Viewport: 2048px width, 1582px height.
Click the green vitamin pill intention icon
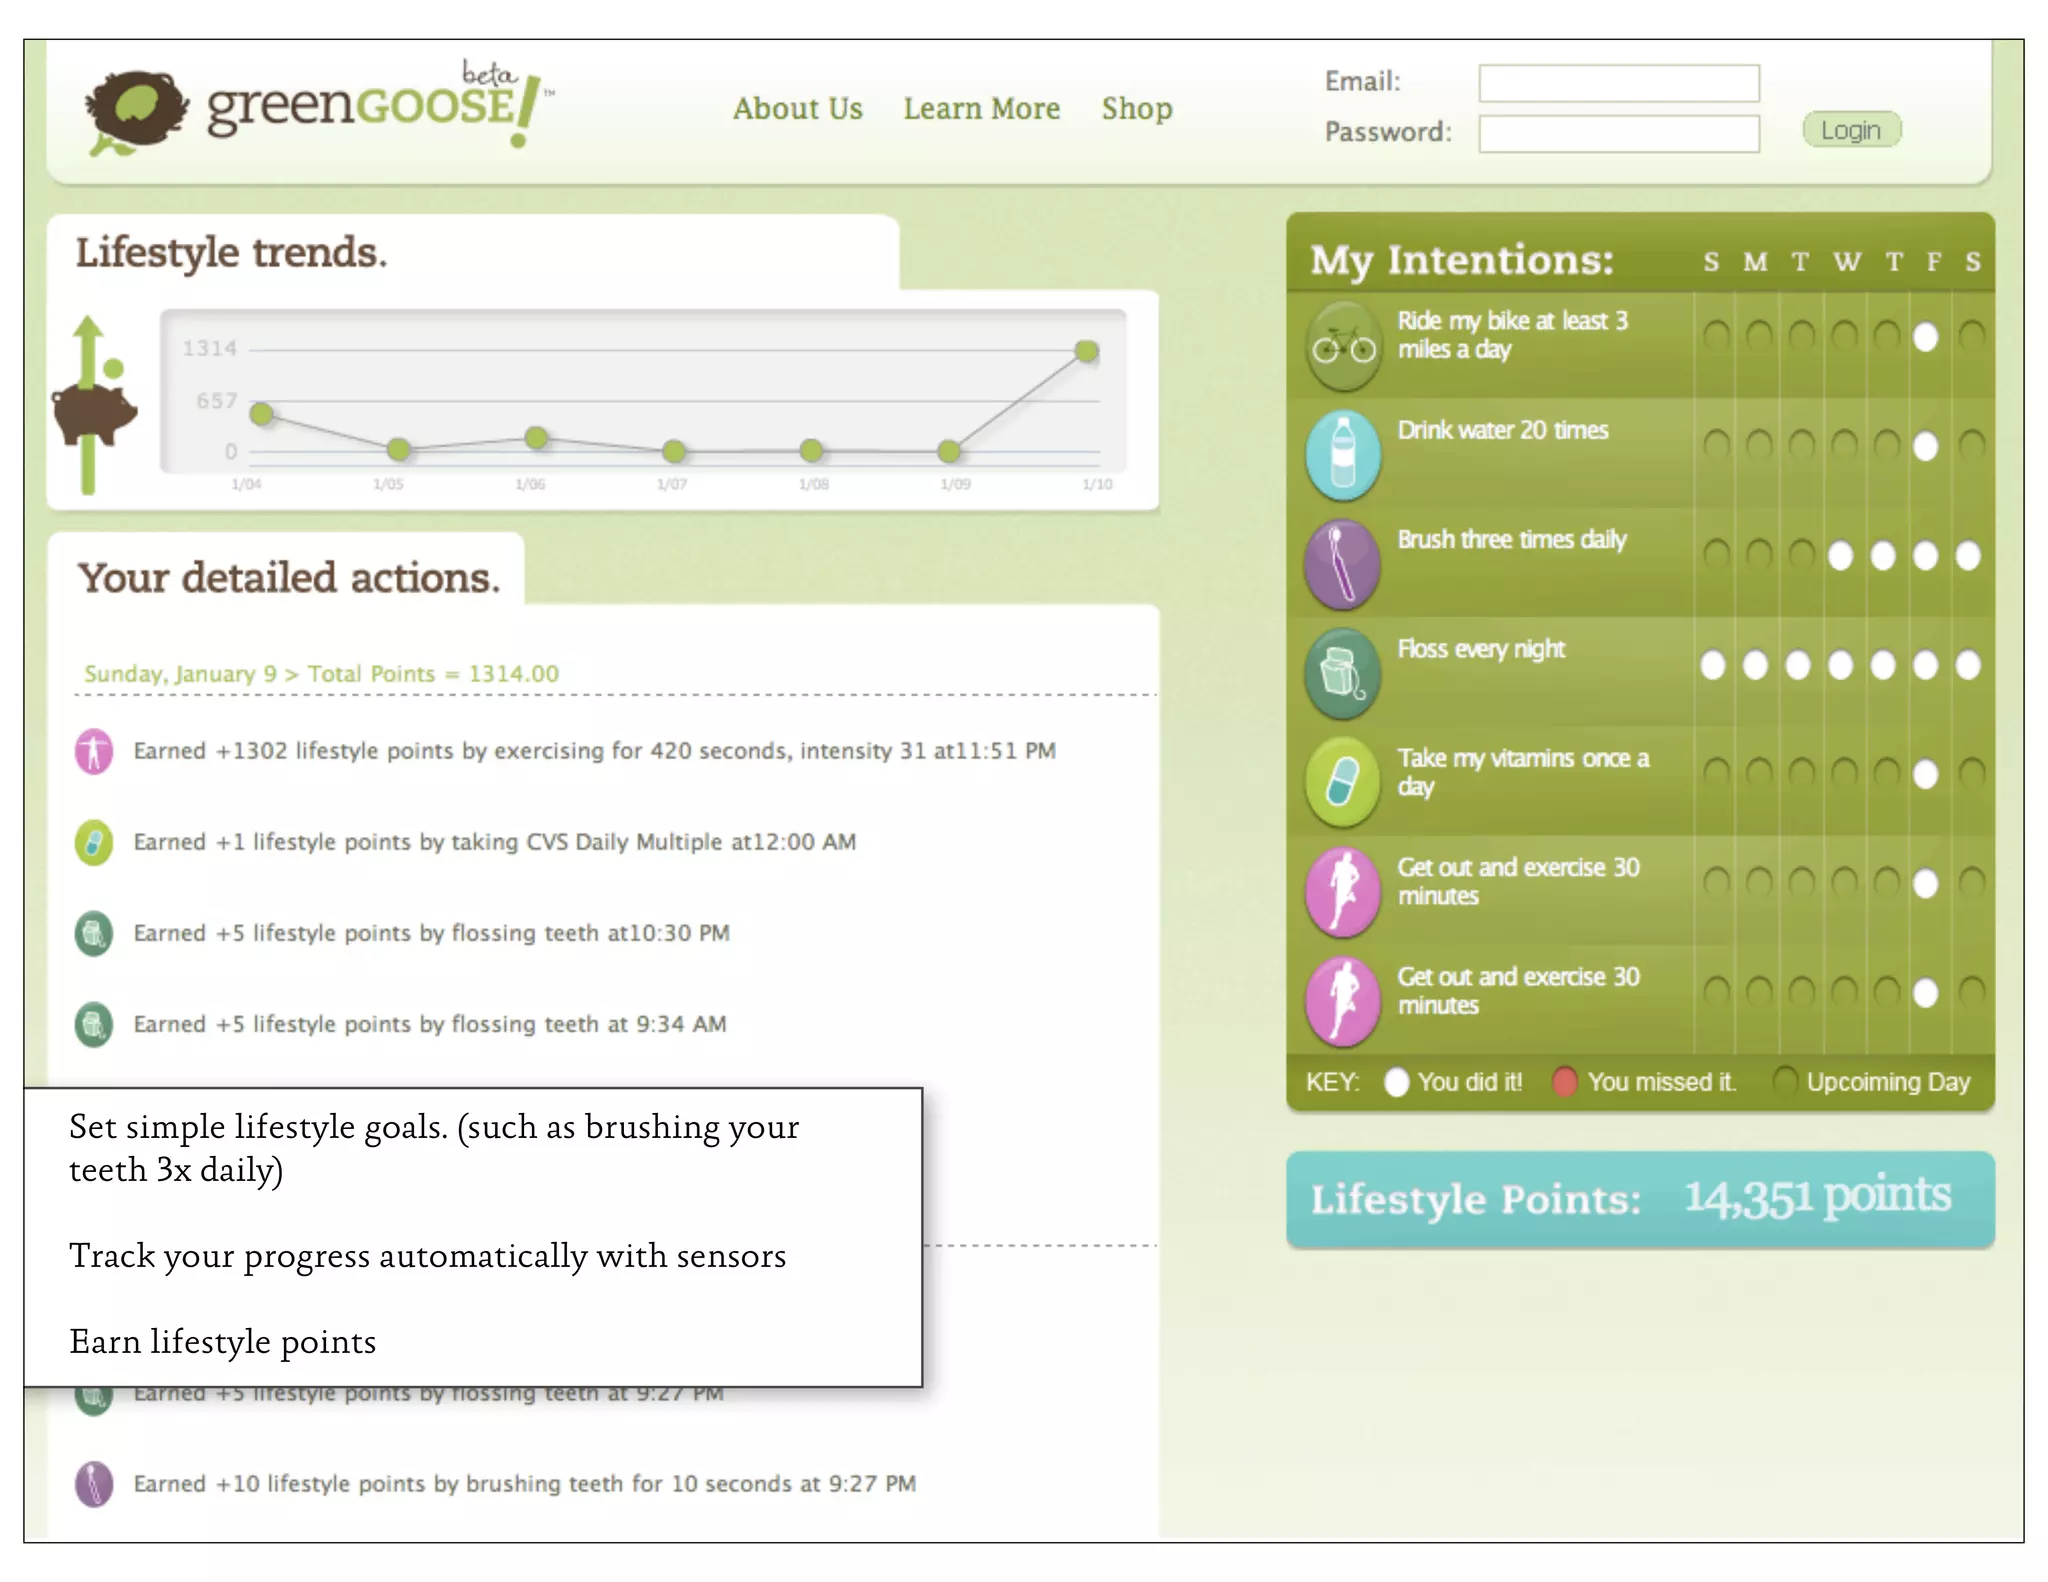coord(1343,782)
